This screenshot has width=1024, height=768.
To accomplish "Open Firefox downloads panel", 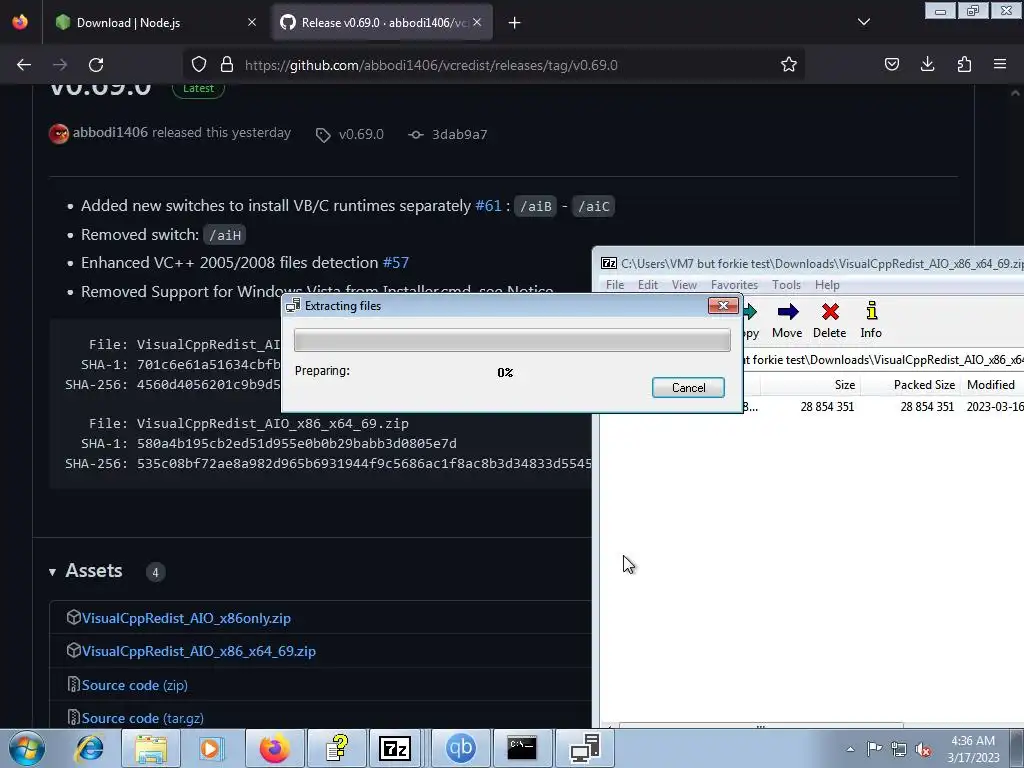I will tap(927, 64).
